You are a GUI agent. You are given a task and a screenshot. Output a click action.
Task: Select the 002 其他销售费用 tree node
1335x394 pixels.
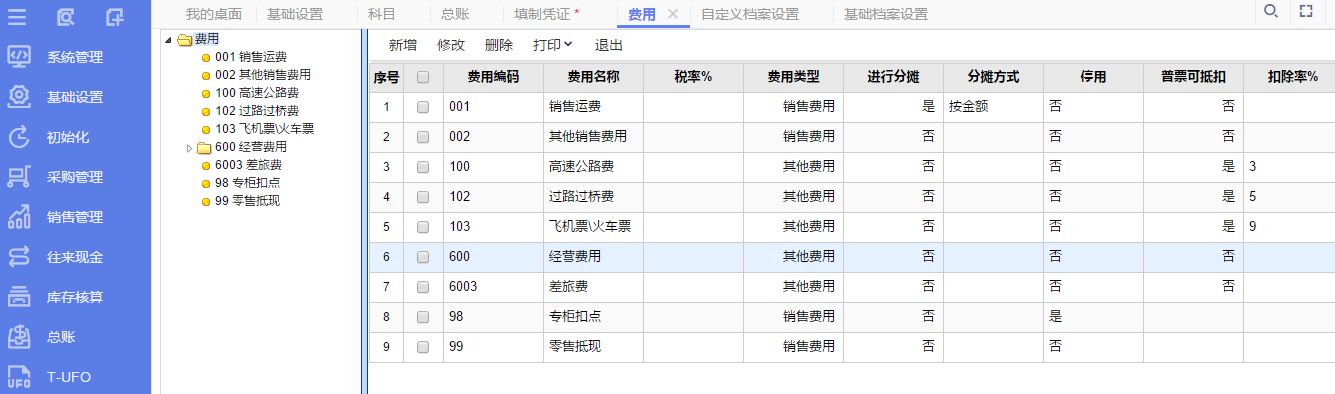263,75
